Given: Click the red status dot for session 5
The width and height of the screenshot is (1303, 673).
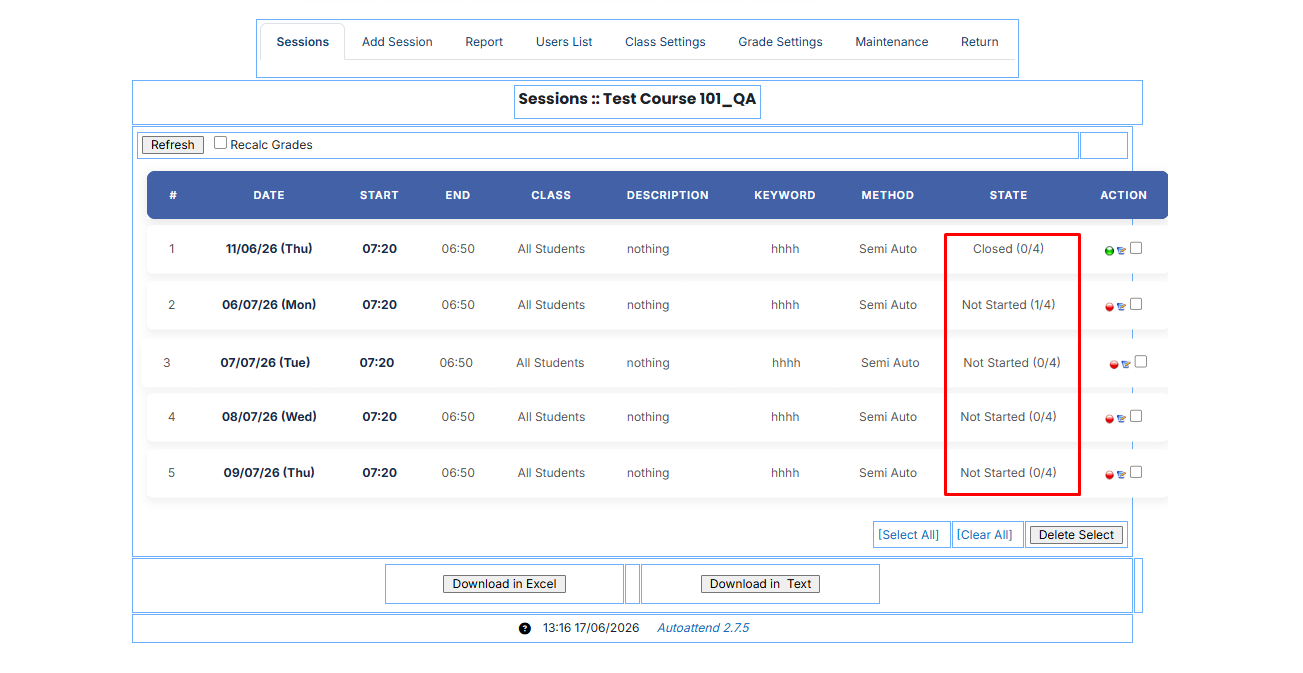Looking at the screenshot, I should [x=1109, y=475].
